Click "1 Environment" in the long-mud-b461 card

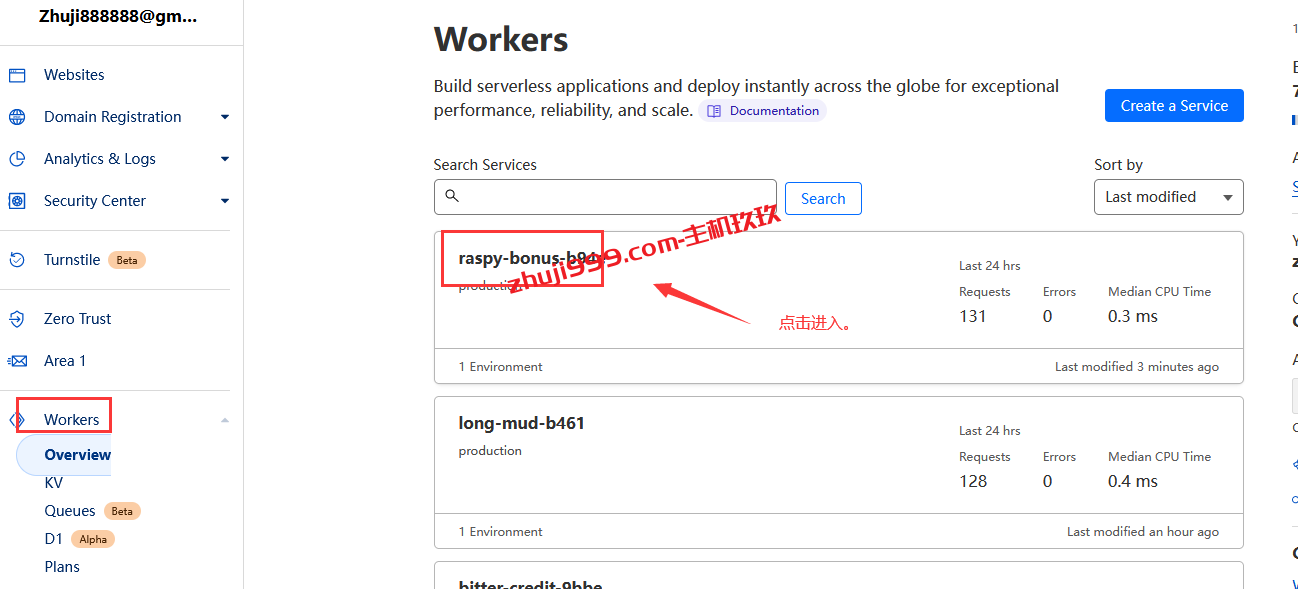coord(500,532)
